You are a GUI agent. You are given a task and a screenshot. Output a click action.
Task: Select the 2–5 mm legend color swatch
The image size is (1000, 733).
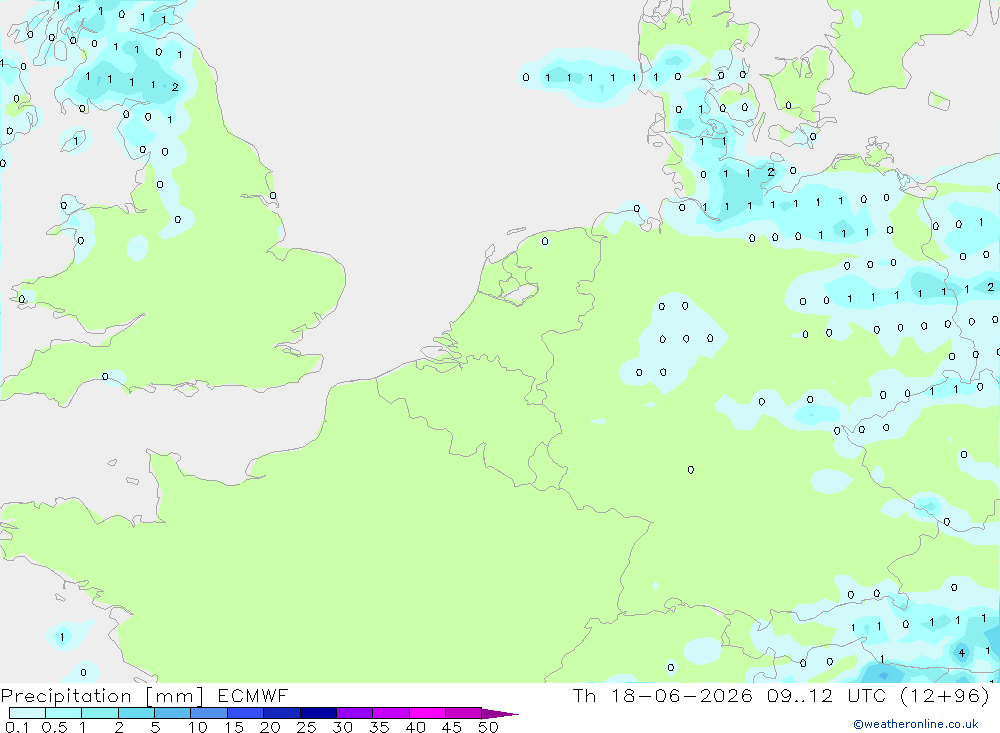pyautogui.click(x=136, y=713)
